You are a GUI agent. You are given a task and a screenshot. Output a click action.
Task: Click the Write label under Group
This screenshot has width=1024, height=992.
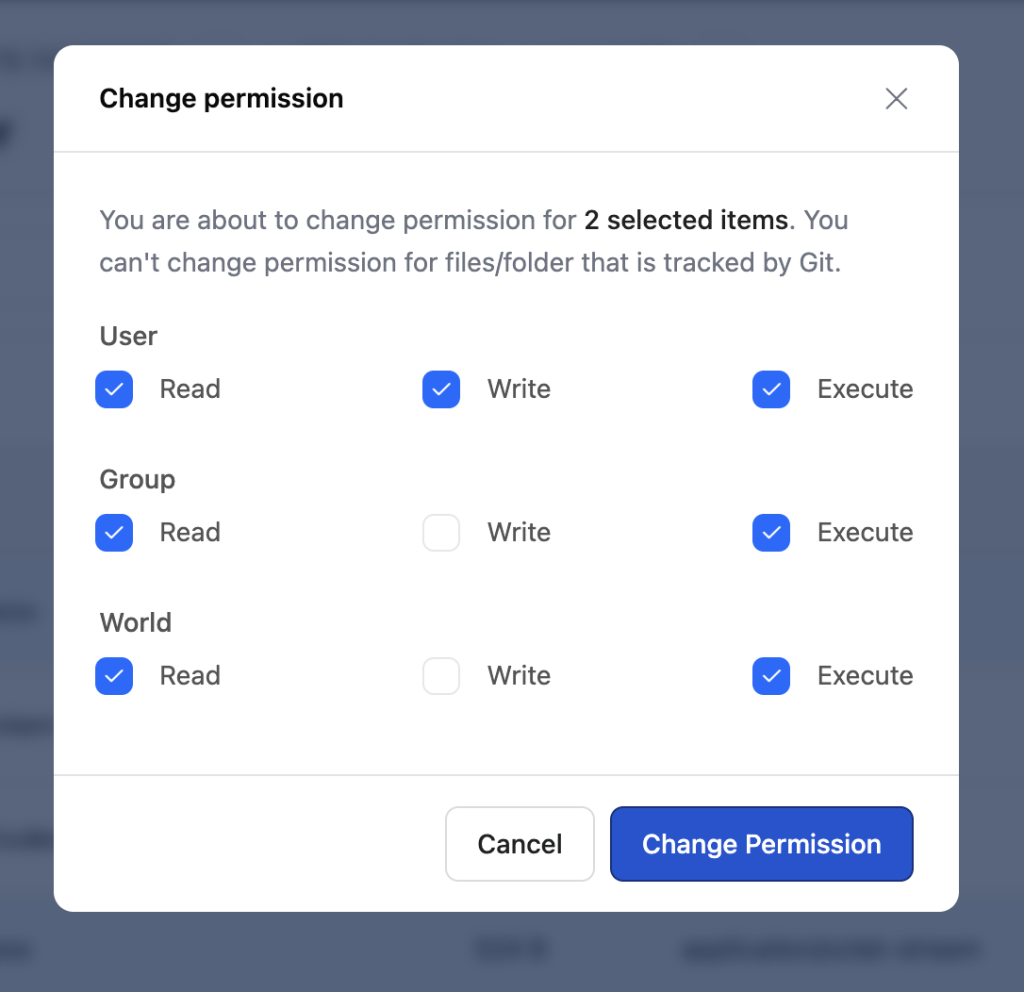(x=519, y=533)
